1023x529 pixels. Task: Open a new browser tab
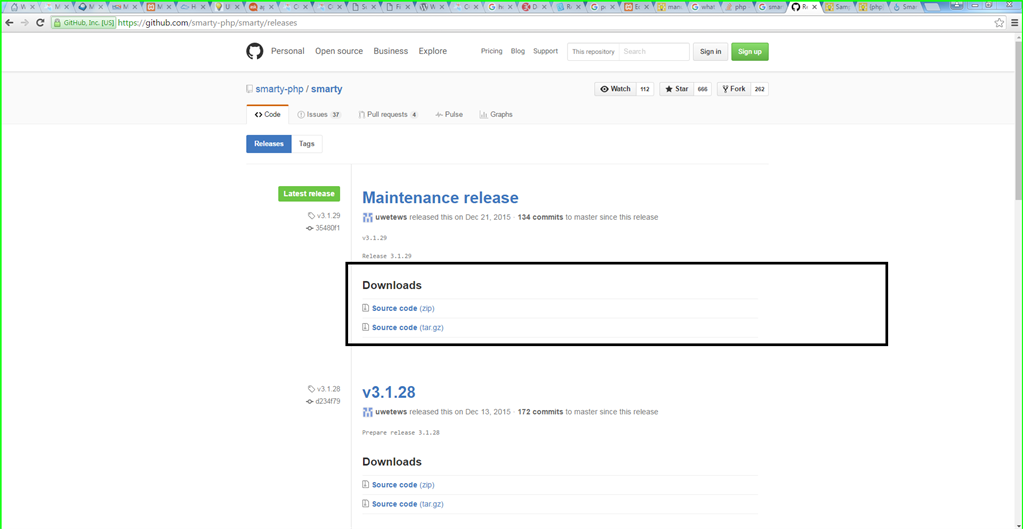933,7
